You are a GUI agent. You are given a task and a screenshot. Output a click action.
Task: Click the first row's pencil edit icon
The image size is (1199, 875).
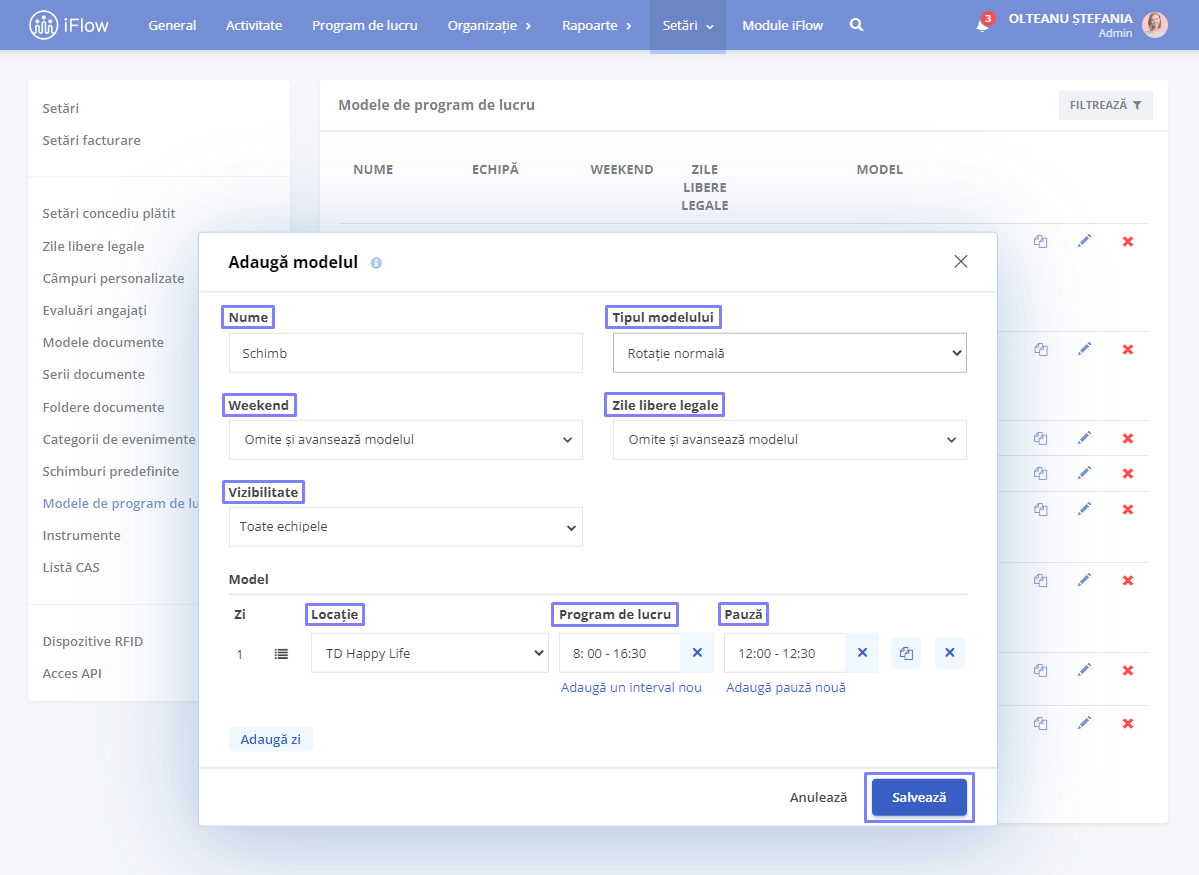point(1084,241)
